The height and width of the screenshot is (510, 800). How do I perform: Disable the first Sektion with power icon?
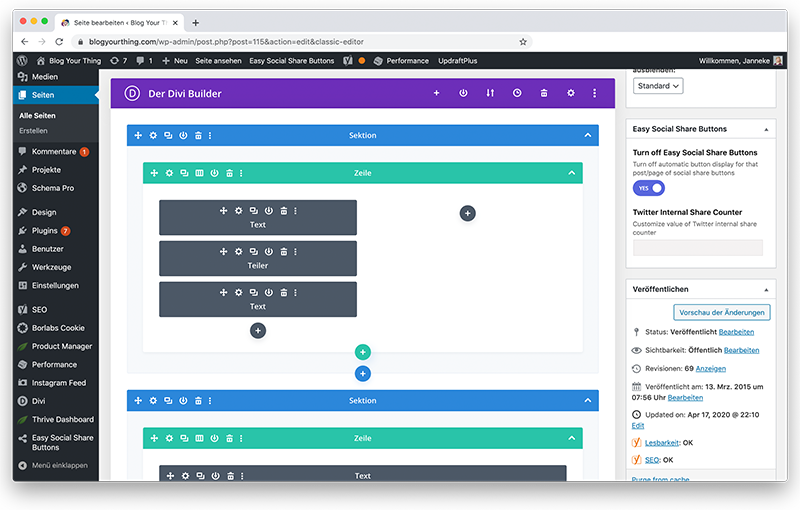pos(183,135)
